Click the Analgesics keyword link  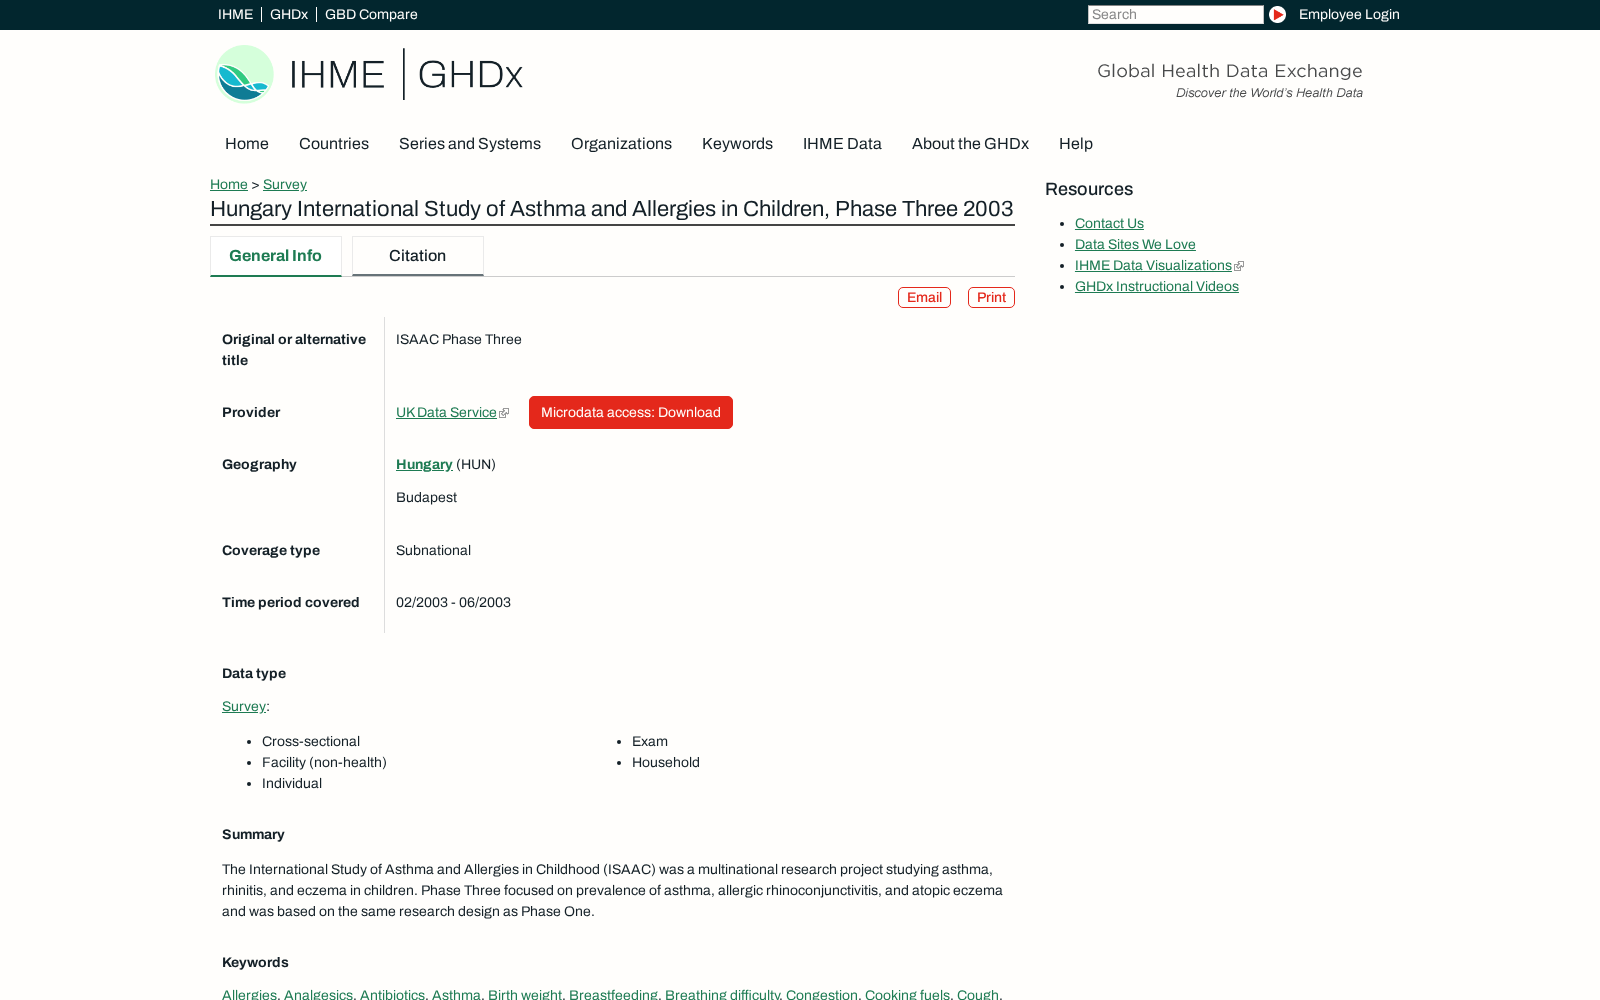point(318,994)
